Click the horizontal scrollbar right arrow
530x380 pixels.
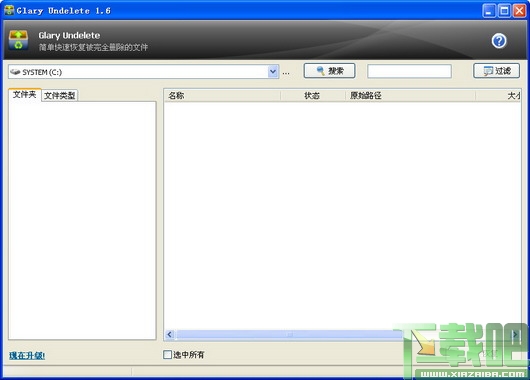(515, 334)
